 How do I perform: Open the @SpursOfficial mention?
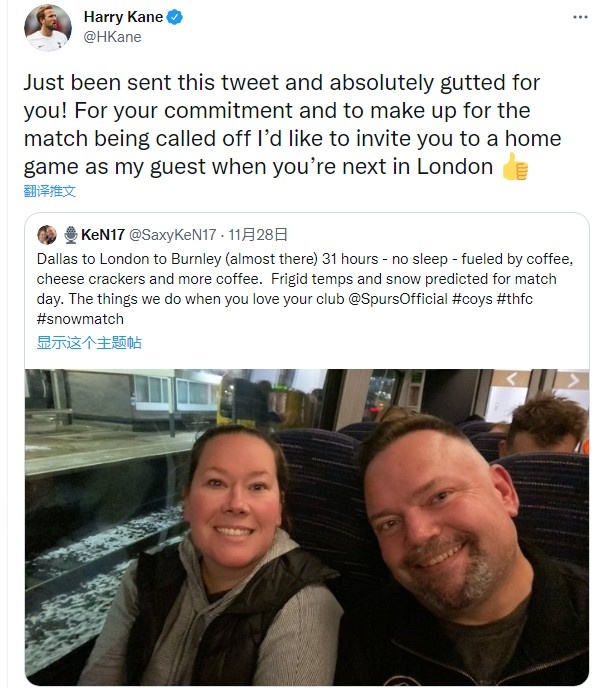398,299
